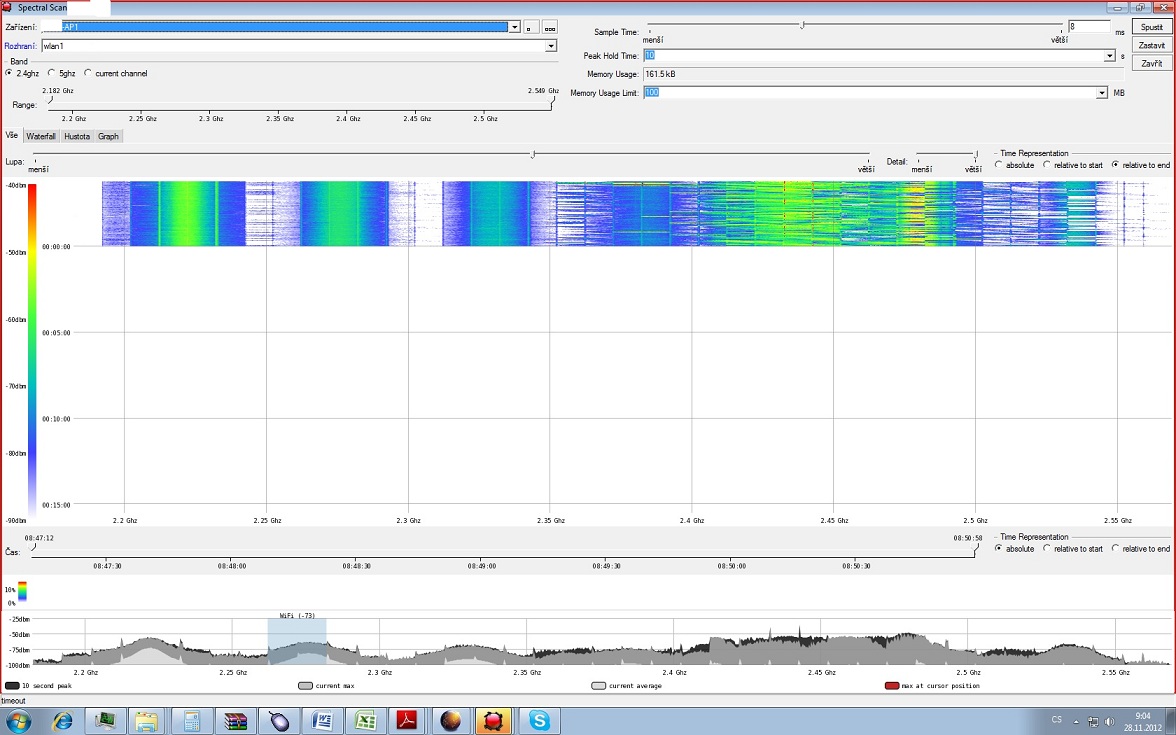This screenshot has width=1176, height=735.
Task: Open the globe browser icon in the taskbar
Action: coord(451,722)
